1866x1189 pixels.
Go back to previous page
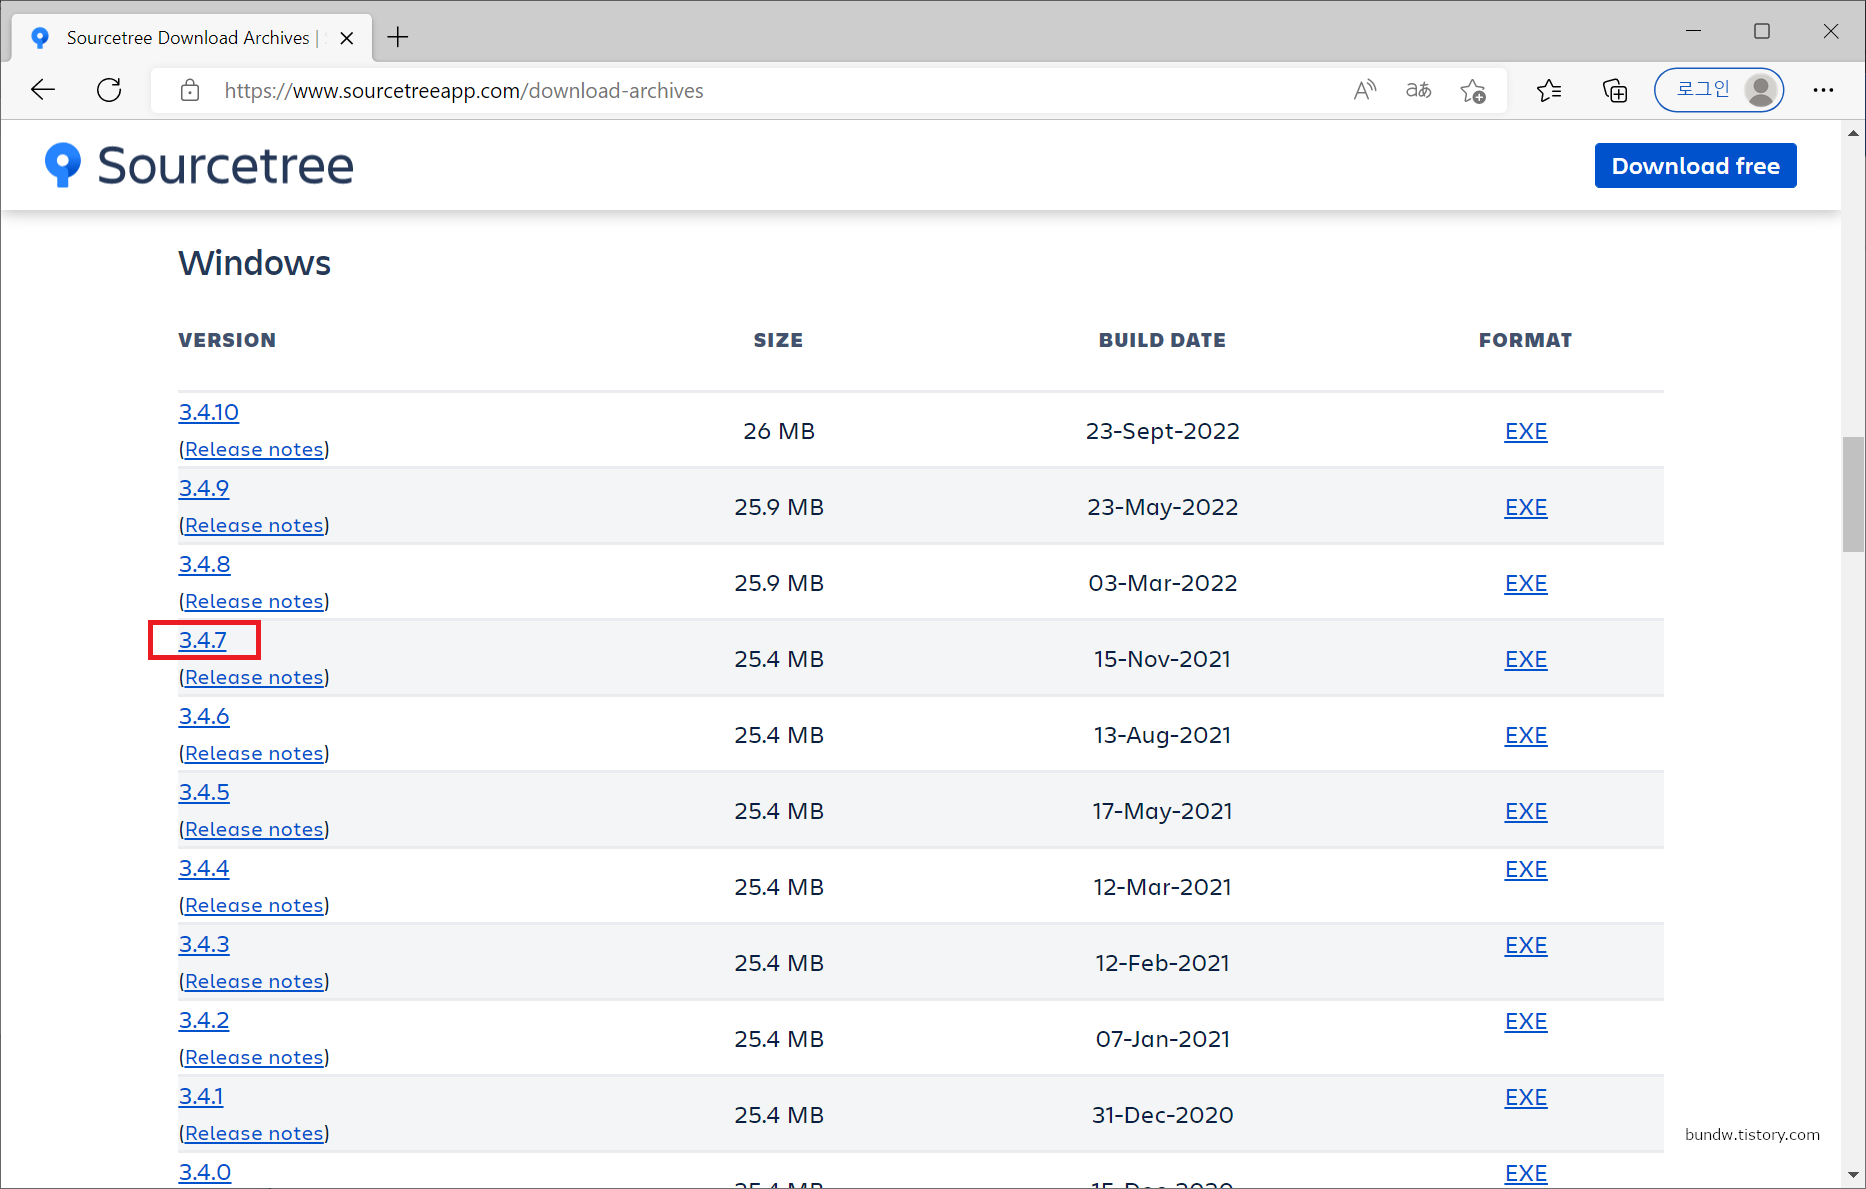(43, 90)
